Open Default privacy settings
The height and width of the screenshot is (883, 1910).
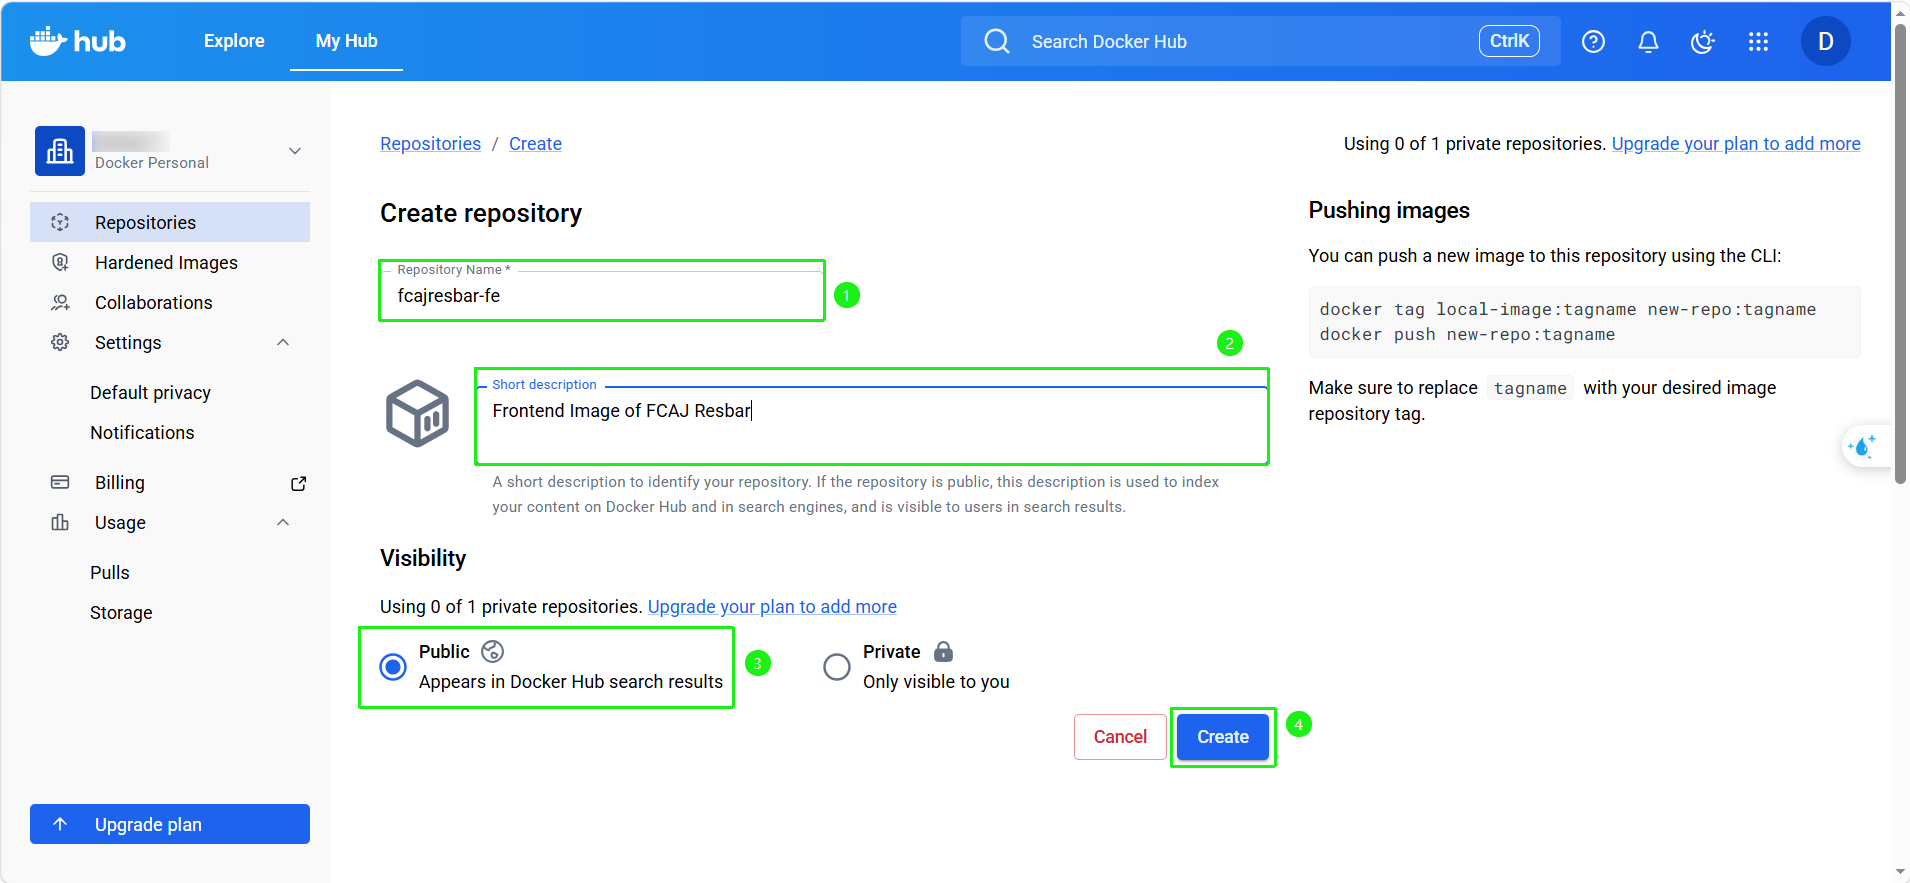[x=150, y=392]
